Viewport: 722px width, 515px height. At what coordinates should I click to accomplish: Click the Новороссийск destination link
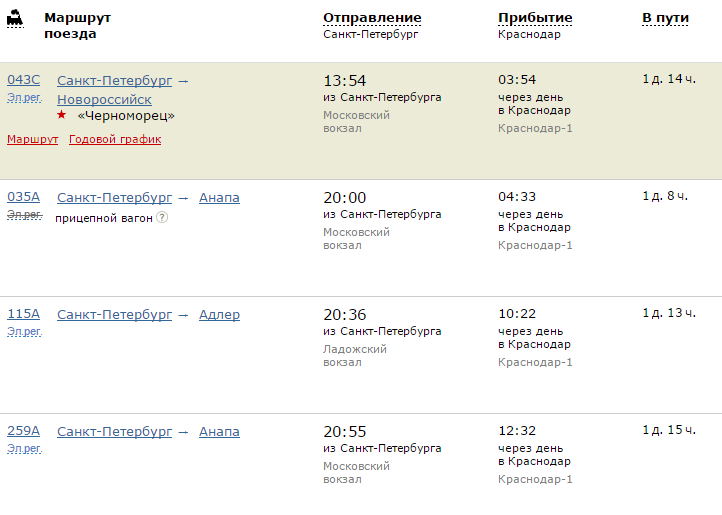[x=104, y=99]
